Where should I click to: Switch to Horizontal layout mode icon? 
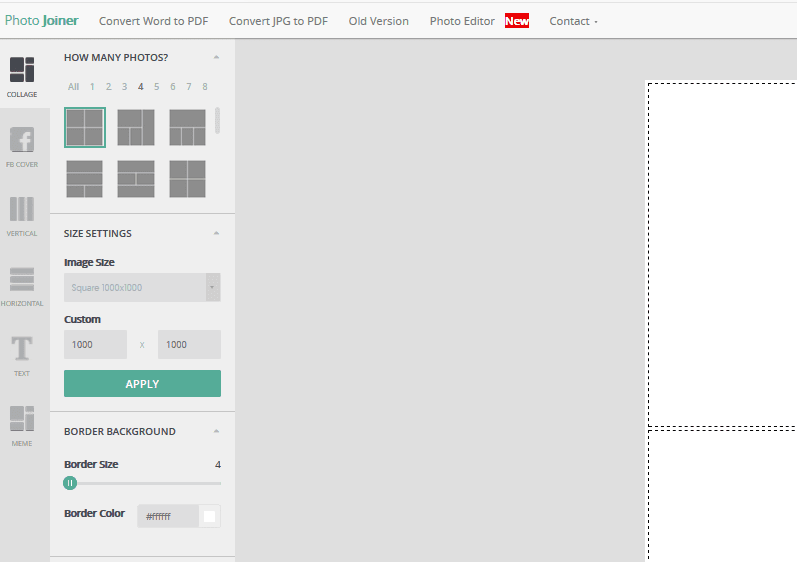coord(22,279)
